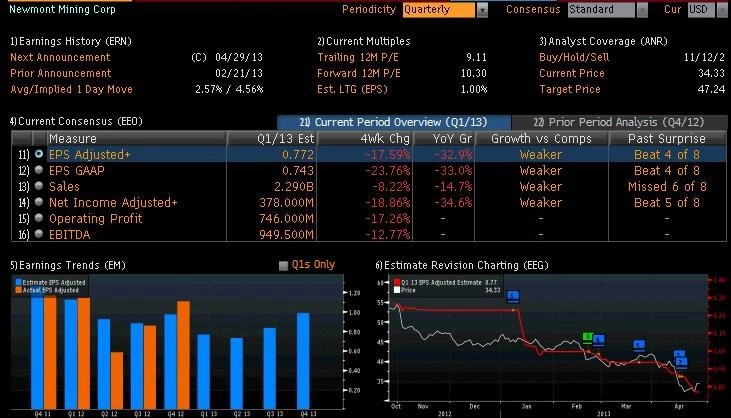Click the white Price legend swatch
This screenshot has height=418, width=731.
coord(397,290)
